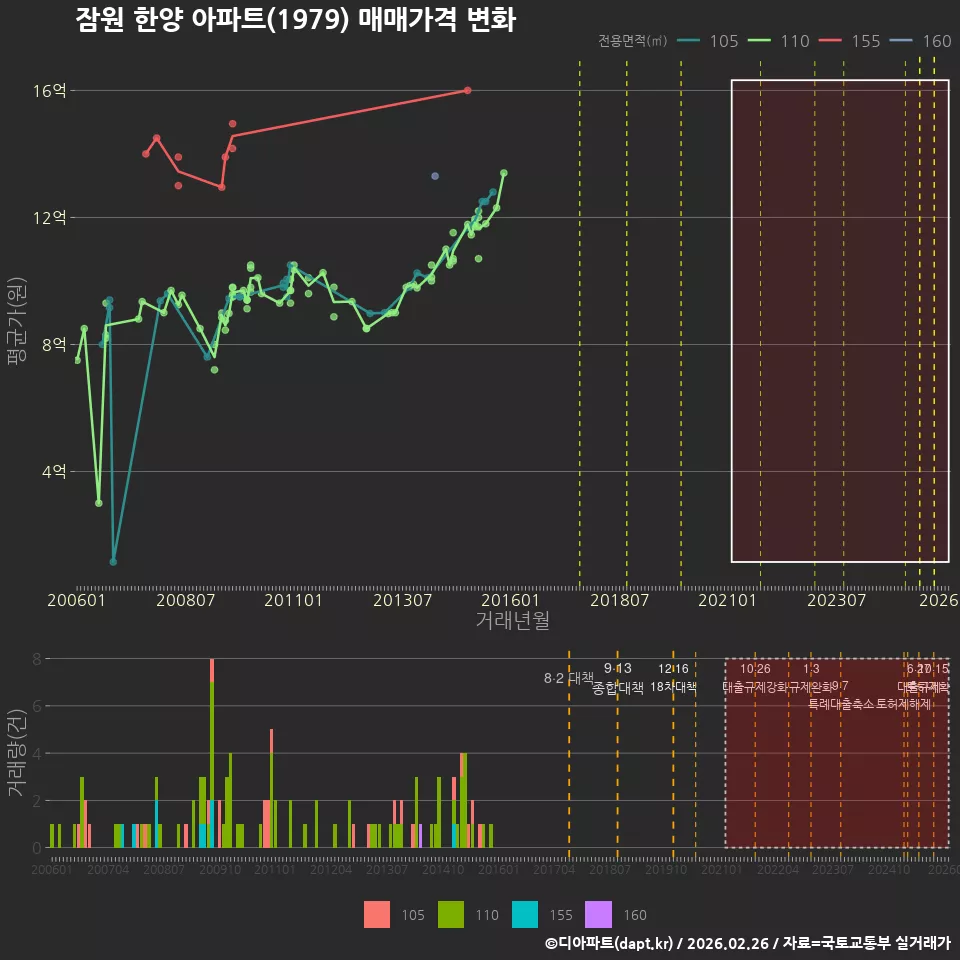The width and height of the screenshot is (960, 960).
Task: Click the tallest volume bar reaching 8
Action: (x=212, y=753)
